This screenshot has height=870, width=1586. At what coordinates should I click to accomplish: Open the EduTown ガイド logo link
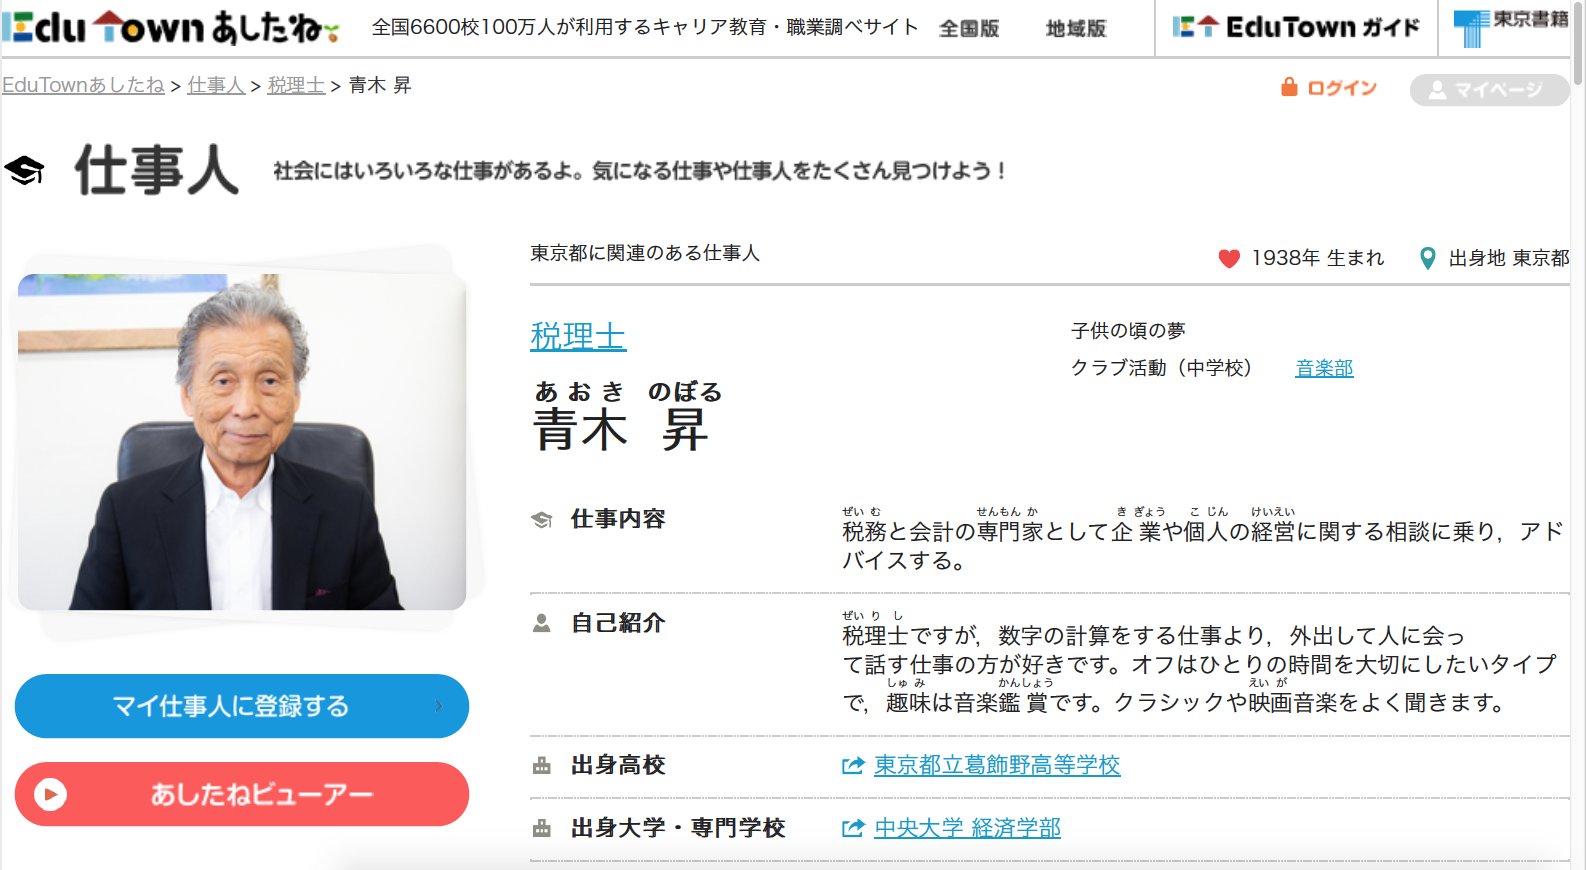tap(1296, 28)
